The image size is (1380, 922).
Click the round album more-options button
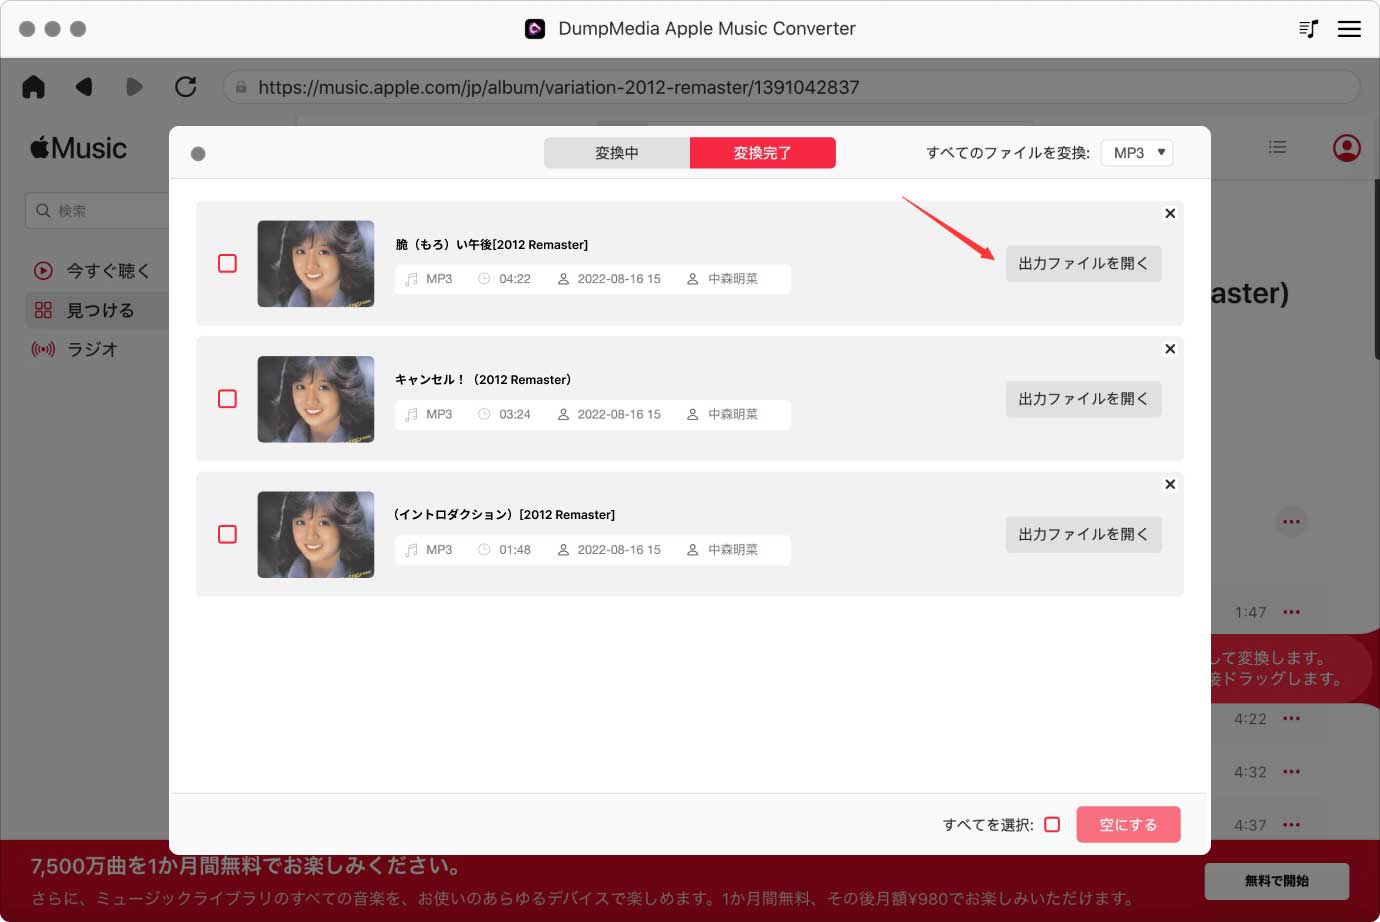1292,522
